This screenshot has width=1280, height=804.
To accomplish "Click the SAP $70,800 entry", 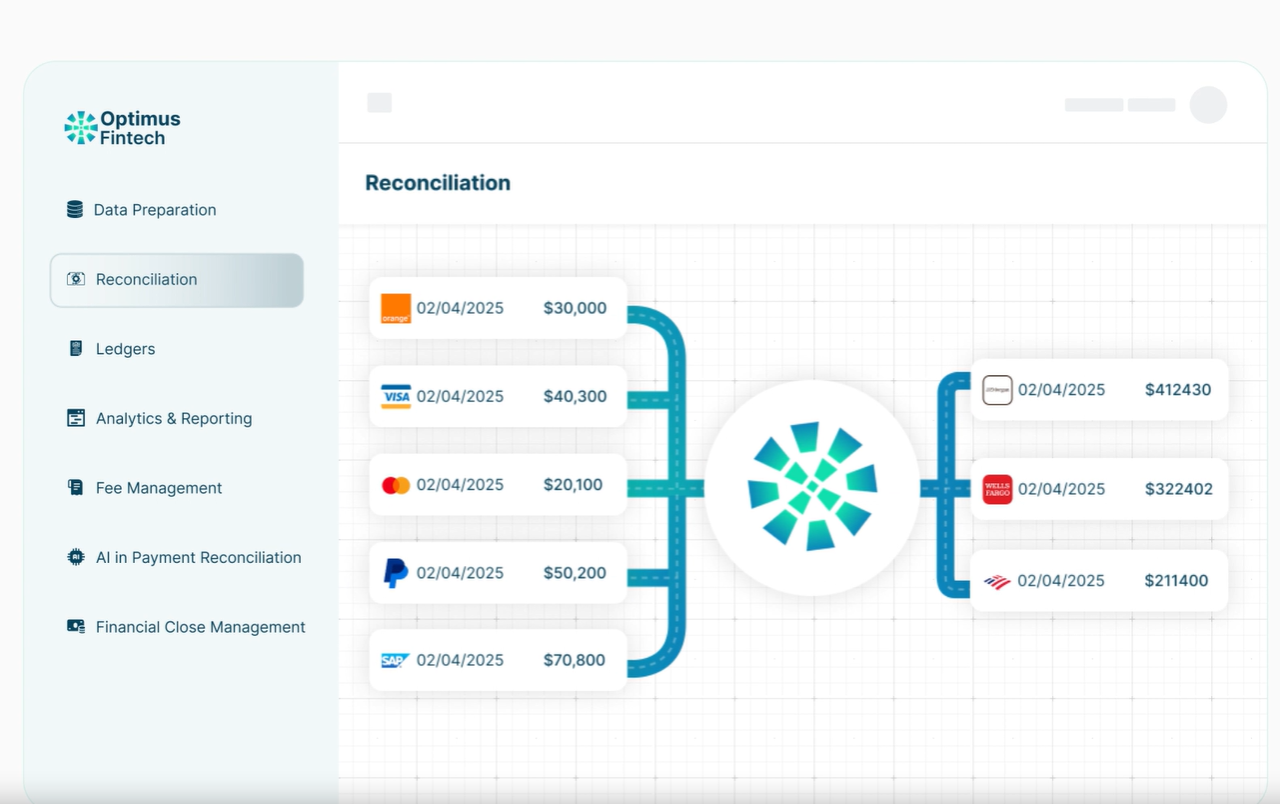I will [497, 660].
